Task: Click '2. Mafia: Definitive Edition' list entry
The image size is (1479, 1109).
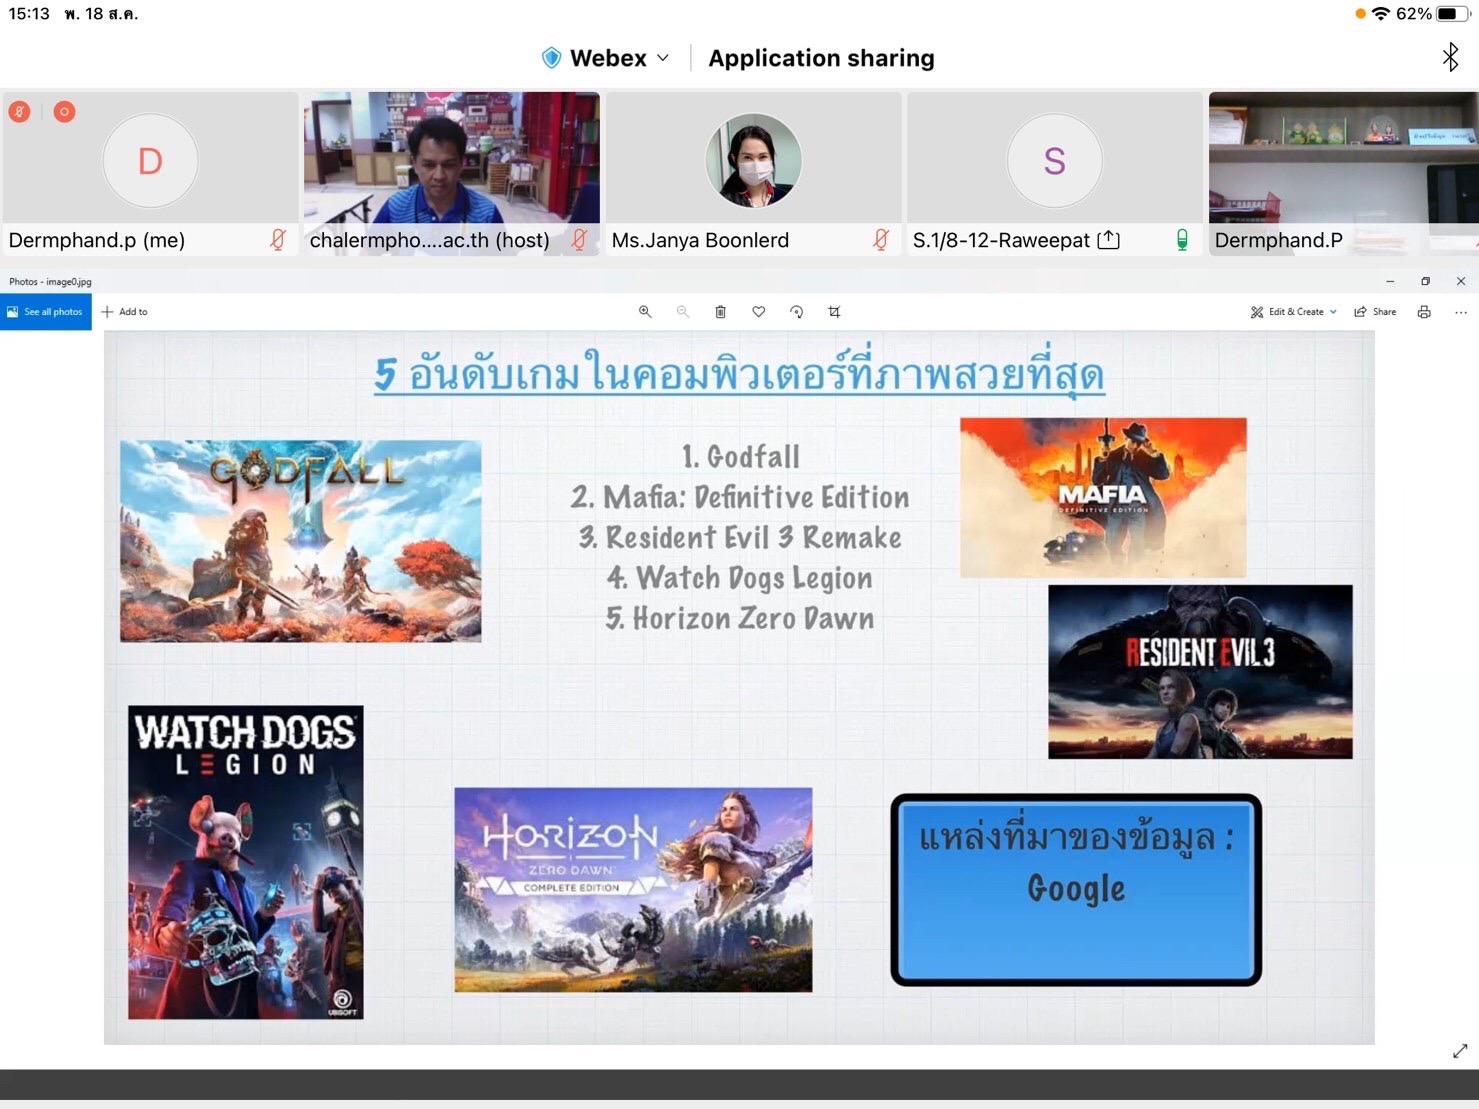Action: pos(740,497)
